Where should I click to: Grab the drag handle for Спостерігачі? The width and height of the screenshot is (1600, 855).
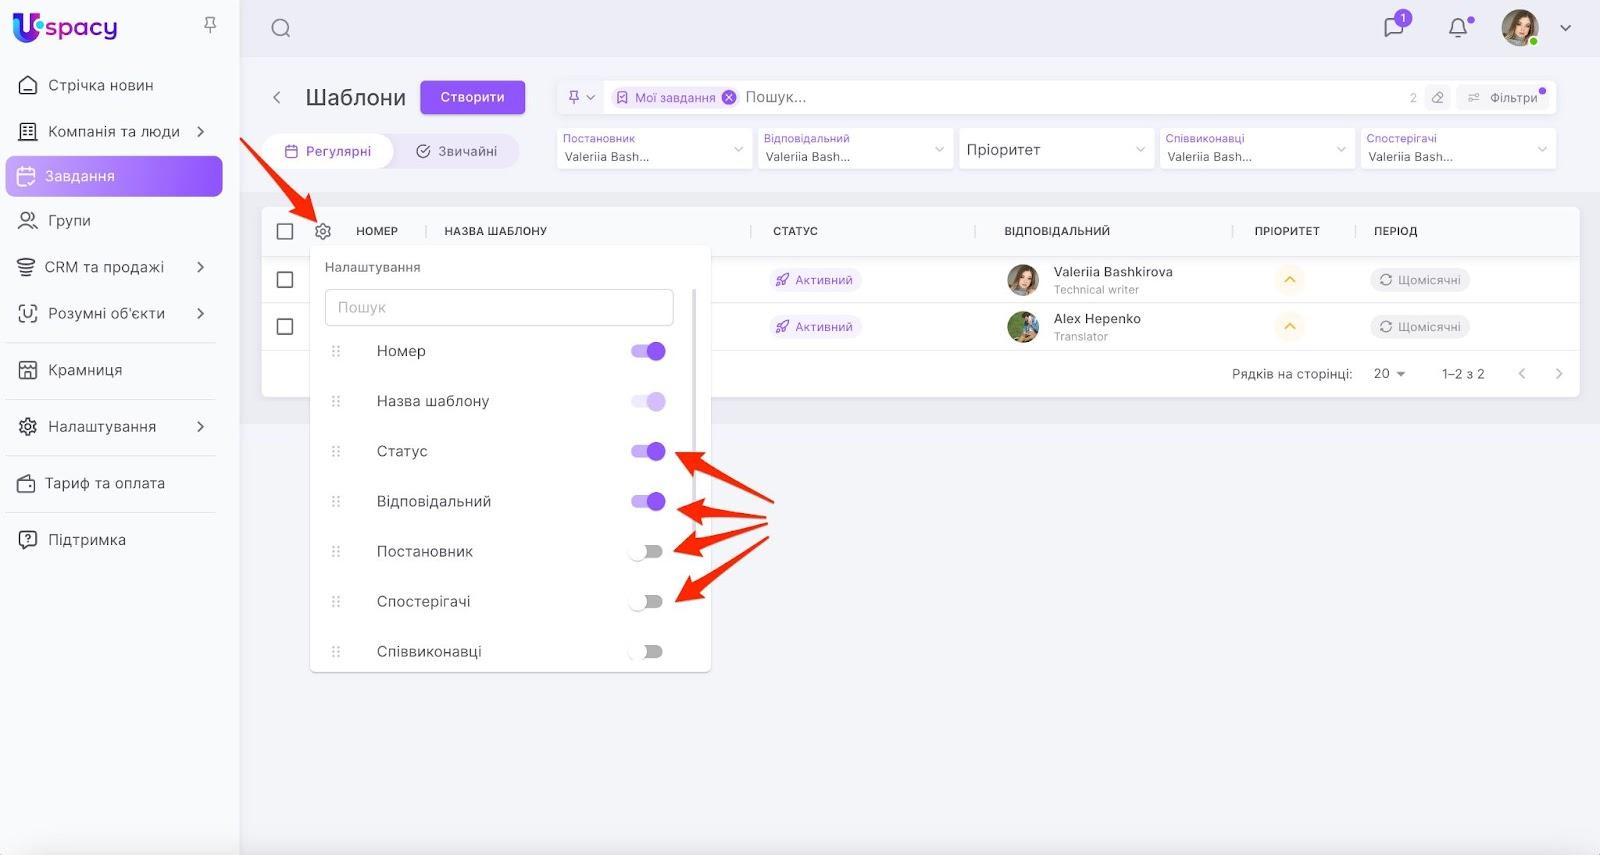coord(336,601)
